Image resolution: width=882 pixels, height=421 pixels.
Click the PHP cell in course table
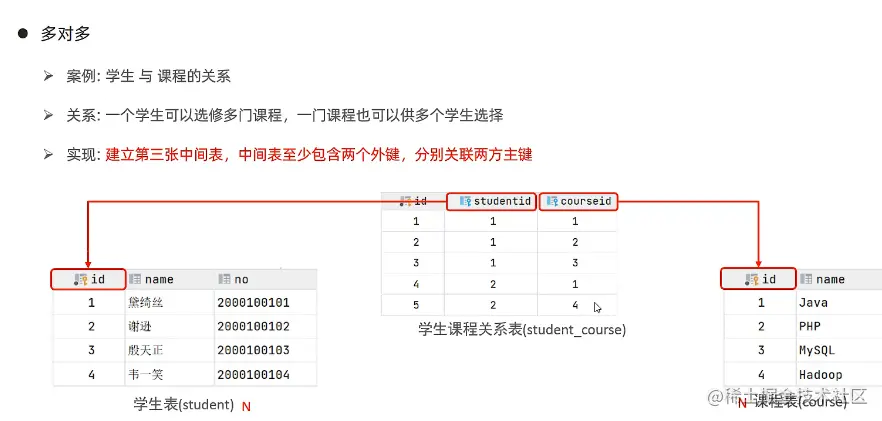pyautogui.click(x=839, y=326)
